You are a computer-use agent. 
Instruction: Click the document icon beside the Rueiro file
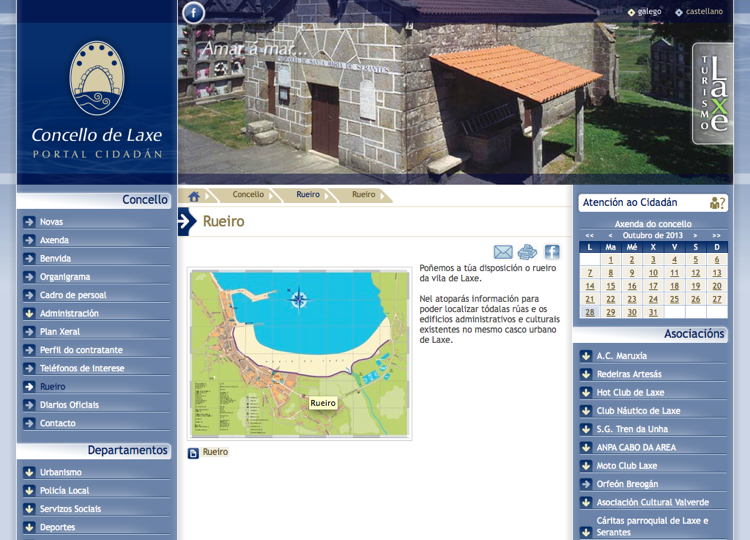pos(193,453)
